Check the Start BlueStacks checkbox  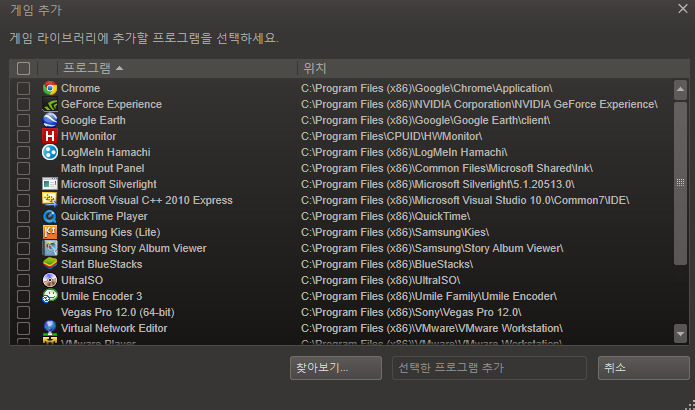pos(23,264)
